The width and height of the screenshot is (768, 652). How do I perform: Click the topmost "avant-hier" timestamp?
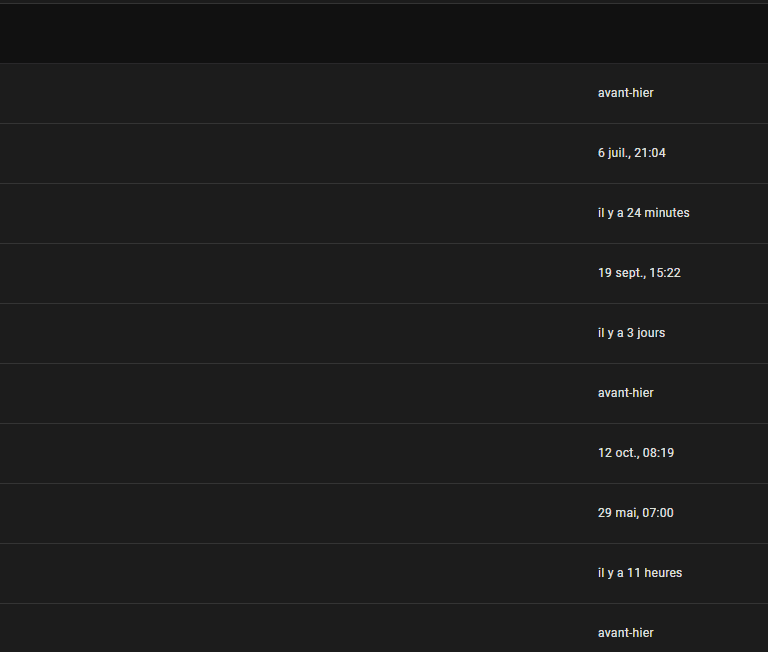coord(625,93)
